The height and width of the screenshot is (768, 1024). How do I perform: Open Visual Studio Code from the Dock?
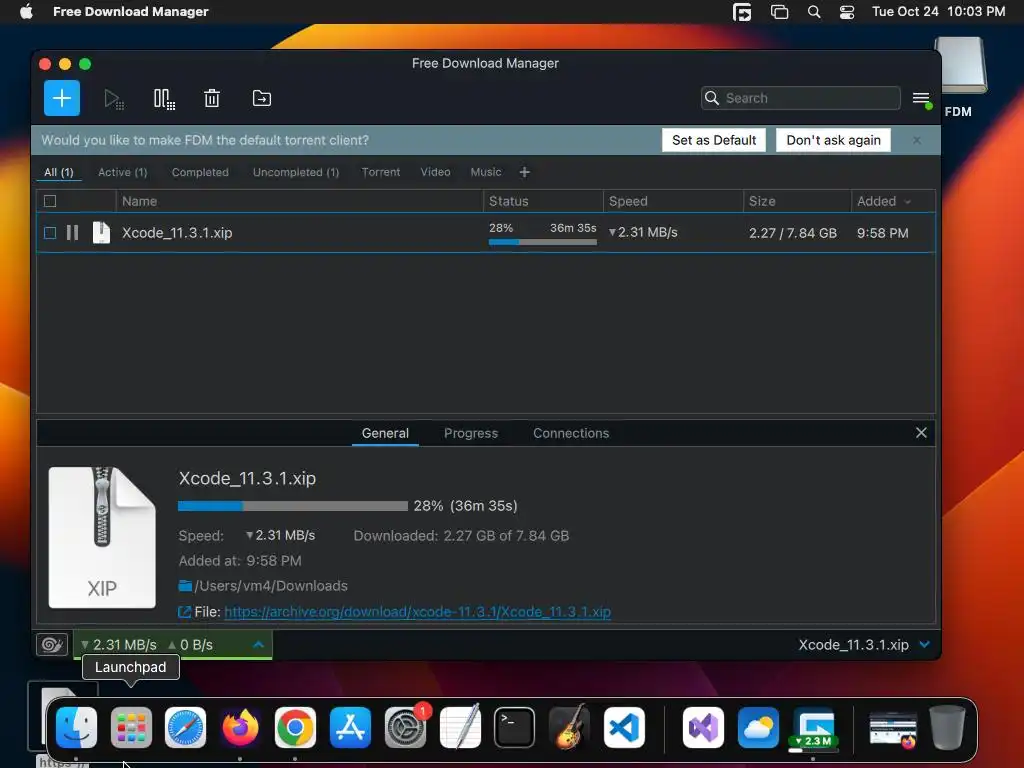coord(624,728)
